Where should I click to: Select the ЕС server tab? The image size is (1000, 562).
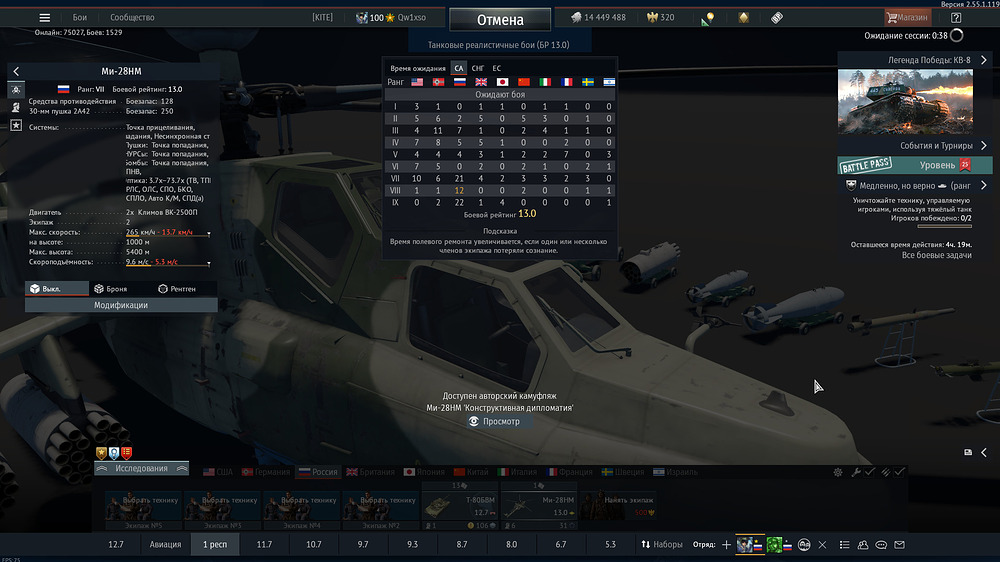click(x=497, y=68)
